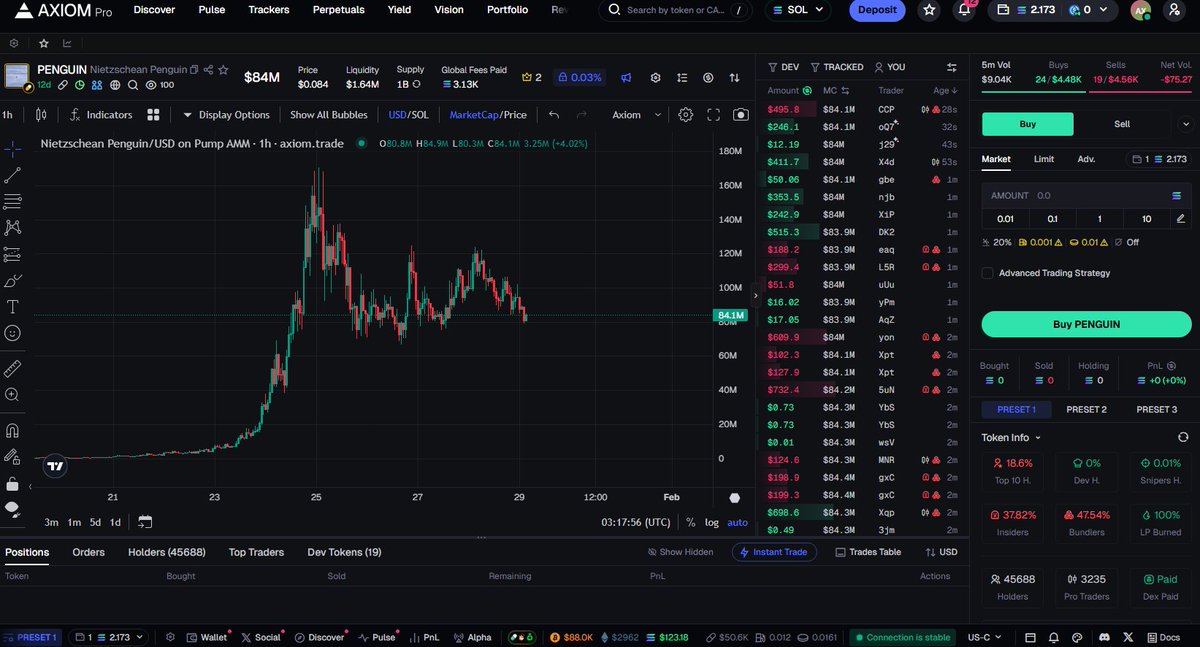1200x647 pixels.
Task: Open the watchlist star in top bar
Action: (x=930, y=10)
